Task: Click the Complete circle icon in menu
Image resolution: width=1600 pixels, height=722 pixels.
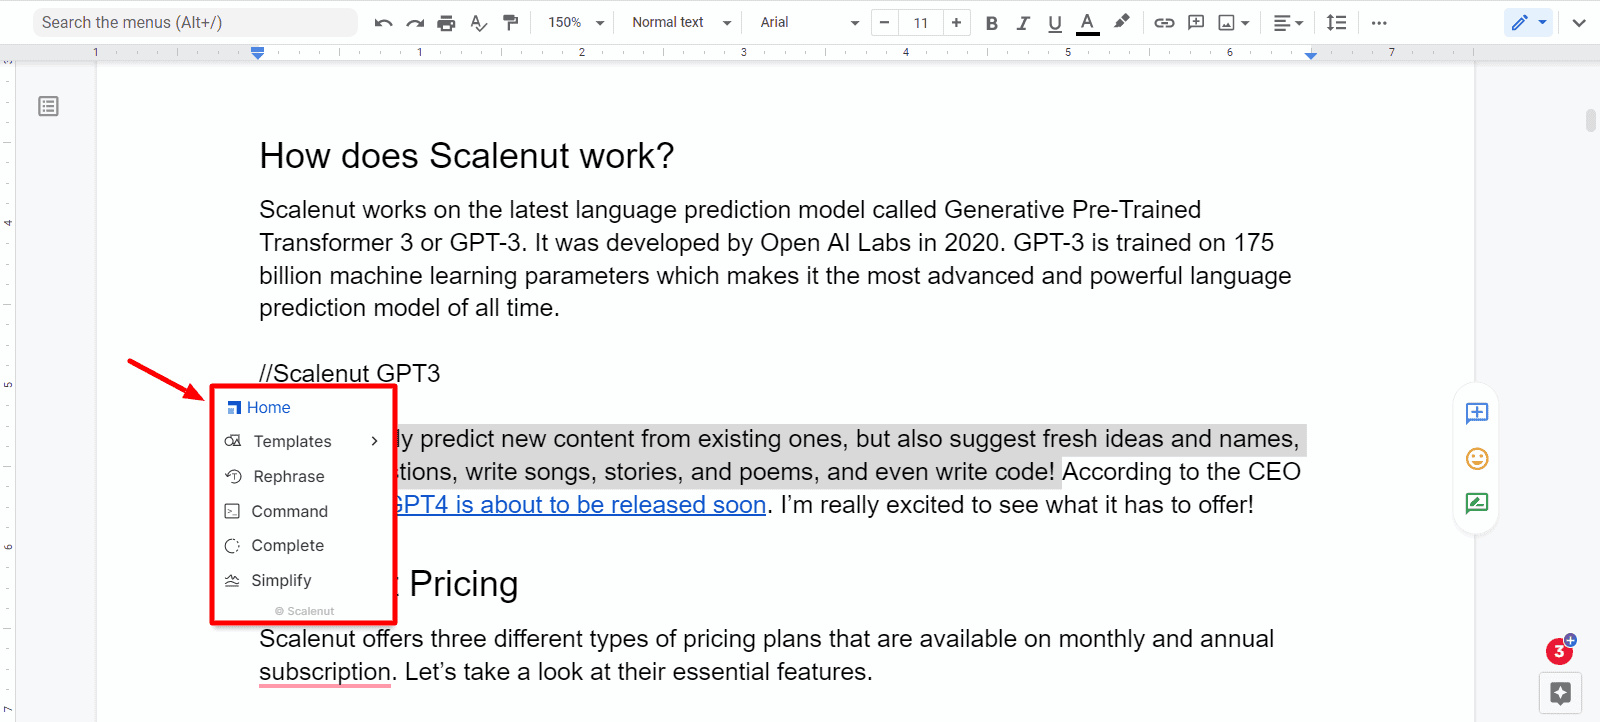Action: coord(232,545)
